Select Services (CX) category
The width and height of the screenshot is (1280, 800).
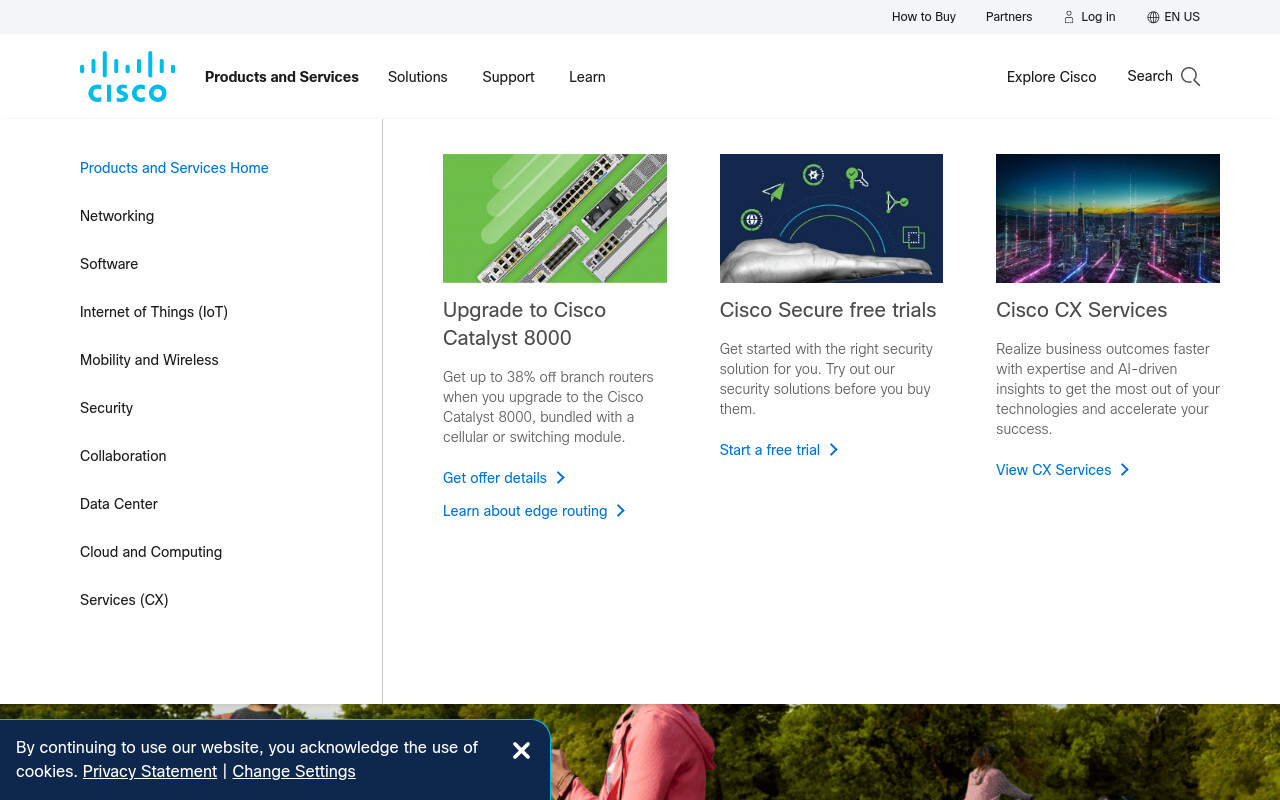click(124, 600)
